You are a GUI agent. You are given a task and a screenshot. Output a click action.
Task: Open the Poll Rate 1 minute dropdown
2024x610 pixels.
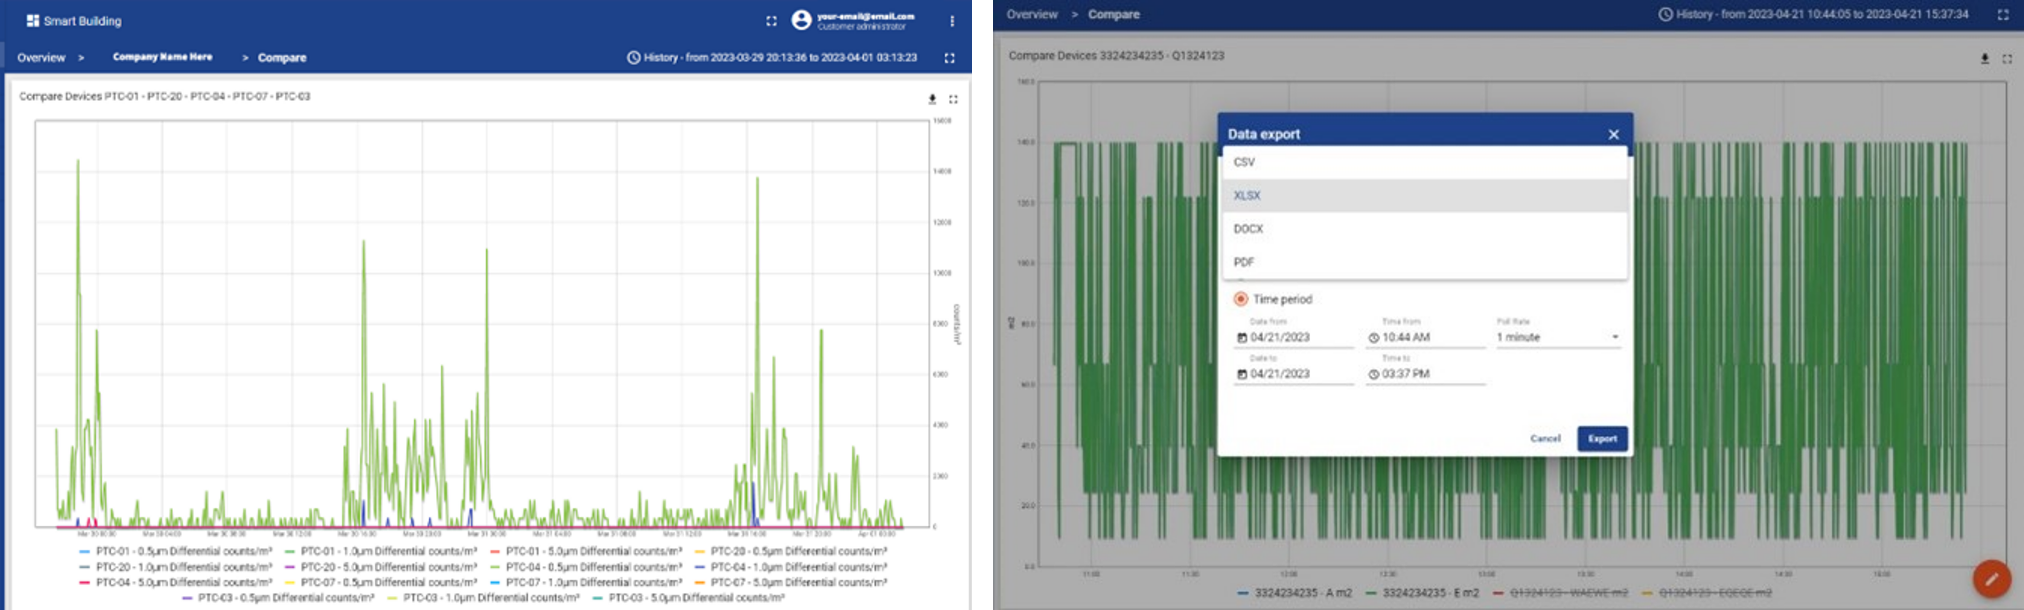pos(1557,338)
